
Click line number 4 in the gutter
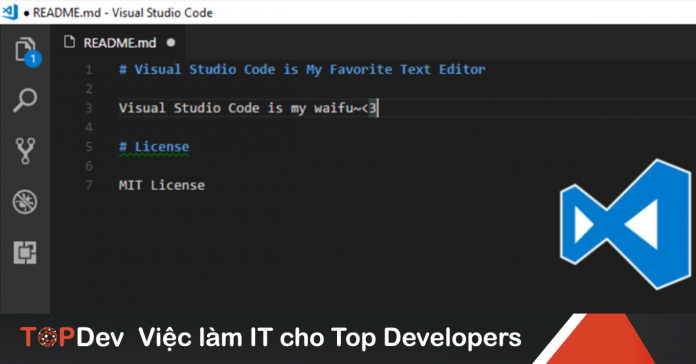pos(89,127)
